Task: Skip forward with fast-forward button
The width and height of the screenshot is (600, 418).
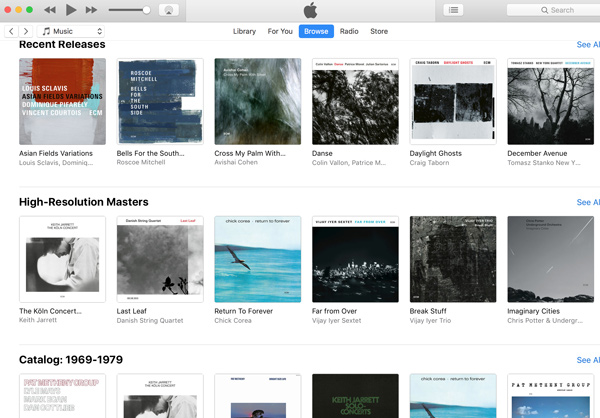Action: click(91, 10)
